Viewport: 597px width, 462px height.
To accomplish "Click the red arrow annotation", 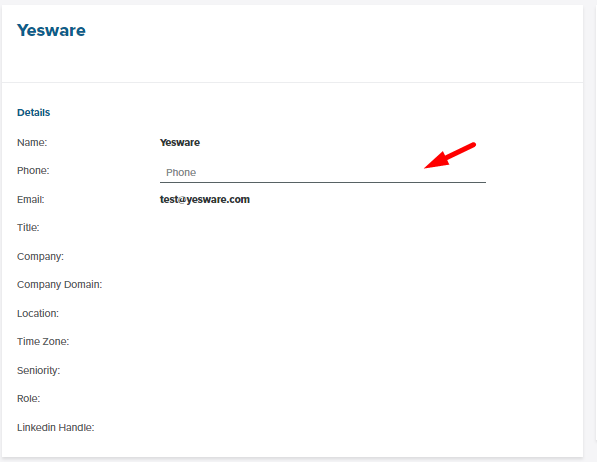I will [x=450, y=155].
